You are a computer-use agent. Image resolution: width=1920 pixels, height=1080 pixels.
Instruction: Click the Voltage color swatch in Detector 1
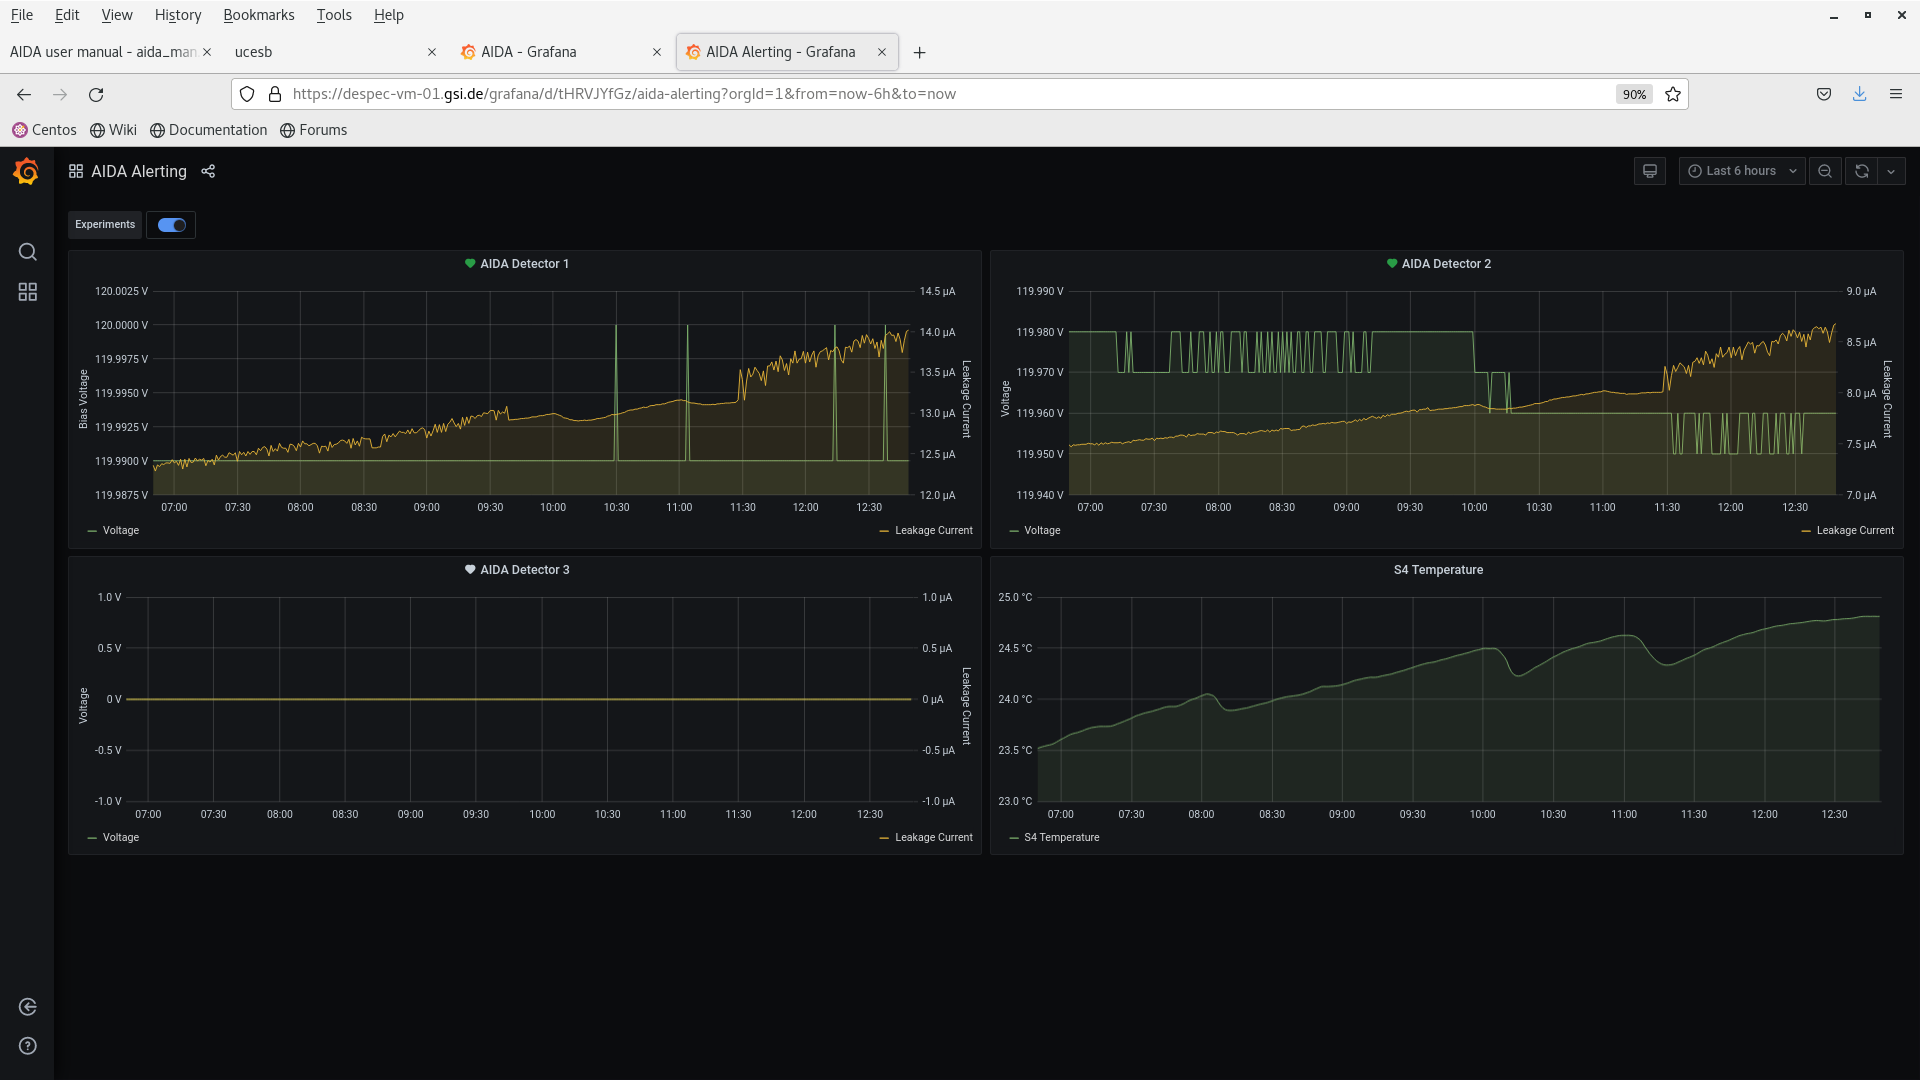tap(92, 531)
